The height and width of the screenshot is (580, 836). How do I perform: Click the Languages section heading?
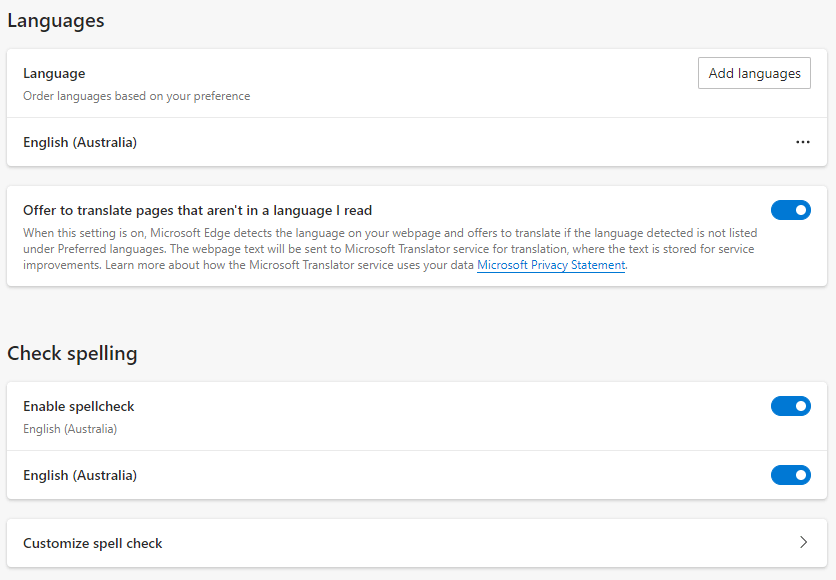point(56,20)
